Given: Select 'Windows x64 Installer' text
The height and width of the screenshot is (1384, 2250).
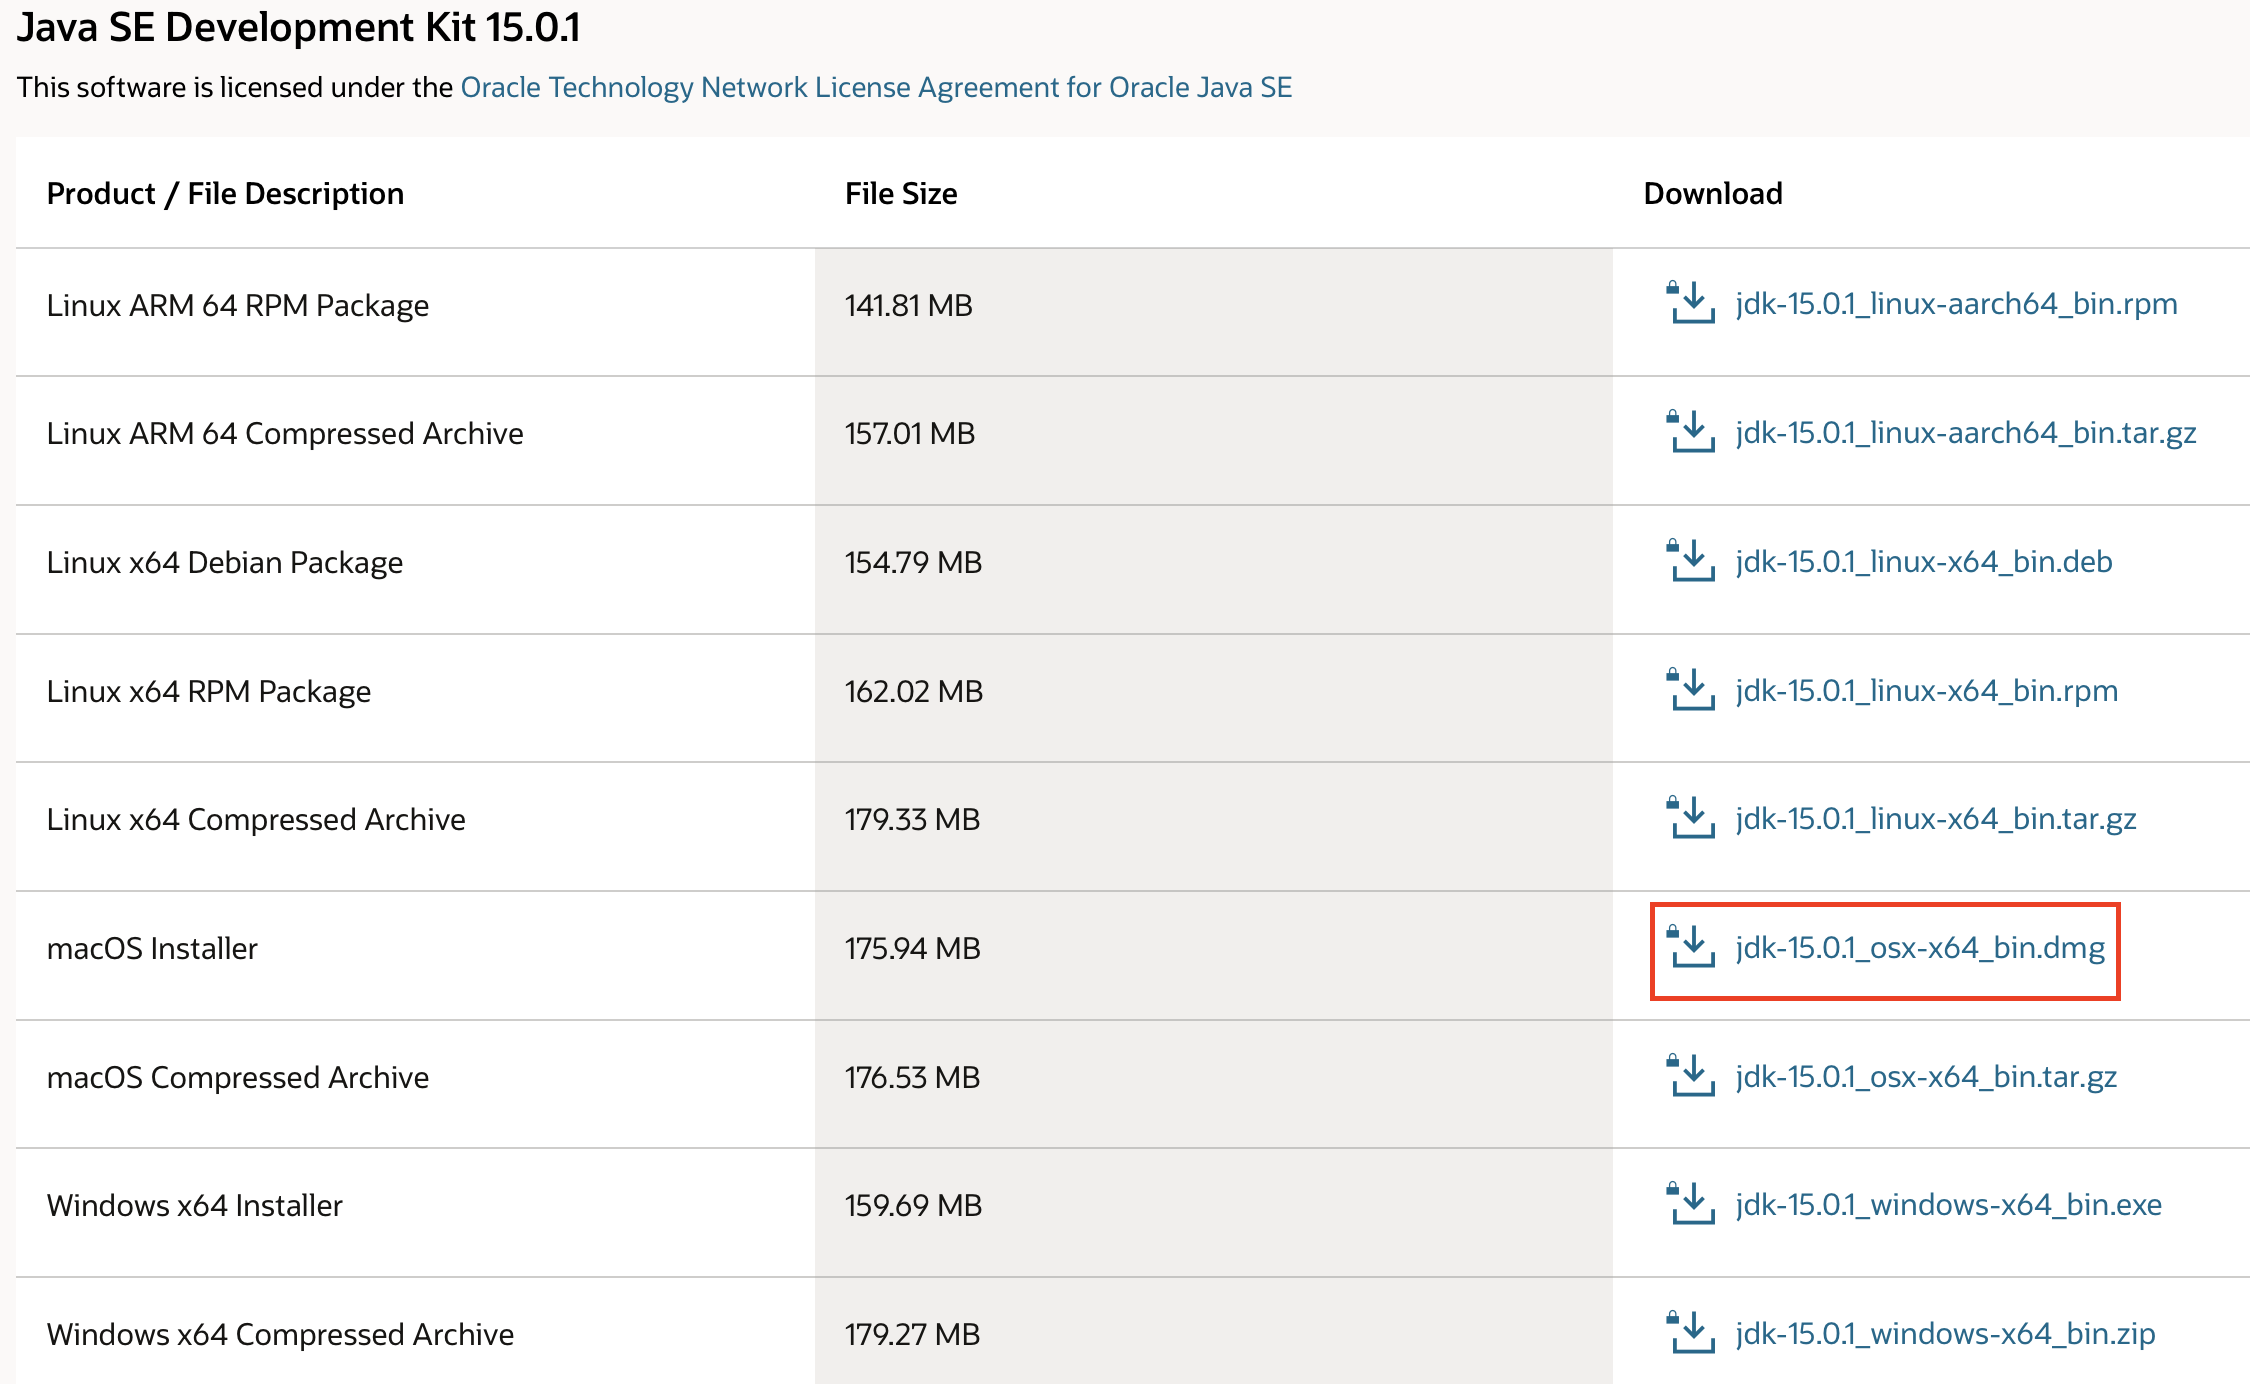Looking at the screenshot, I should coord(195,1205).
